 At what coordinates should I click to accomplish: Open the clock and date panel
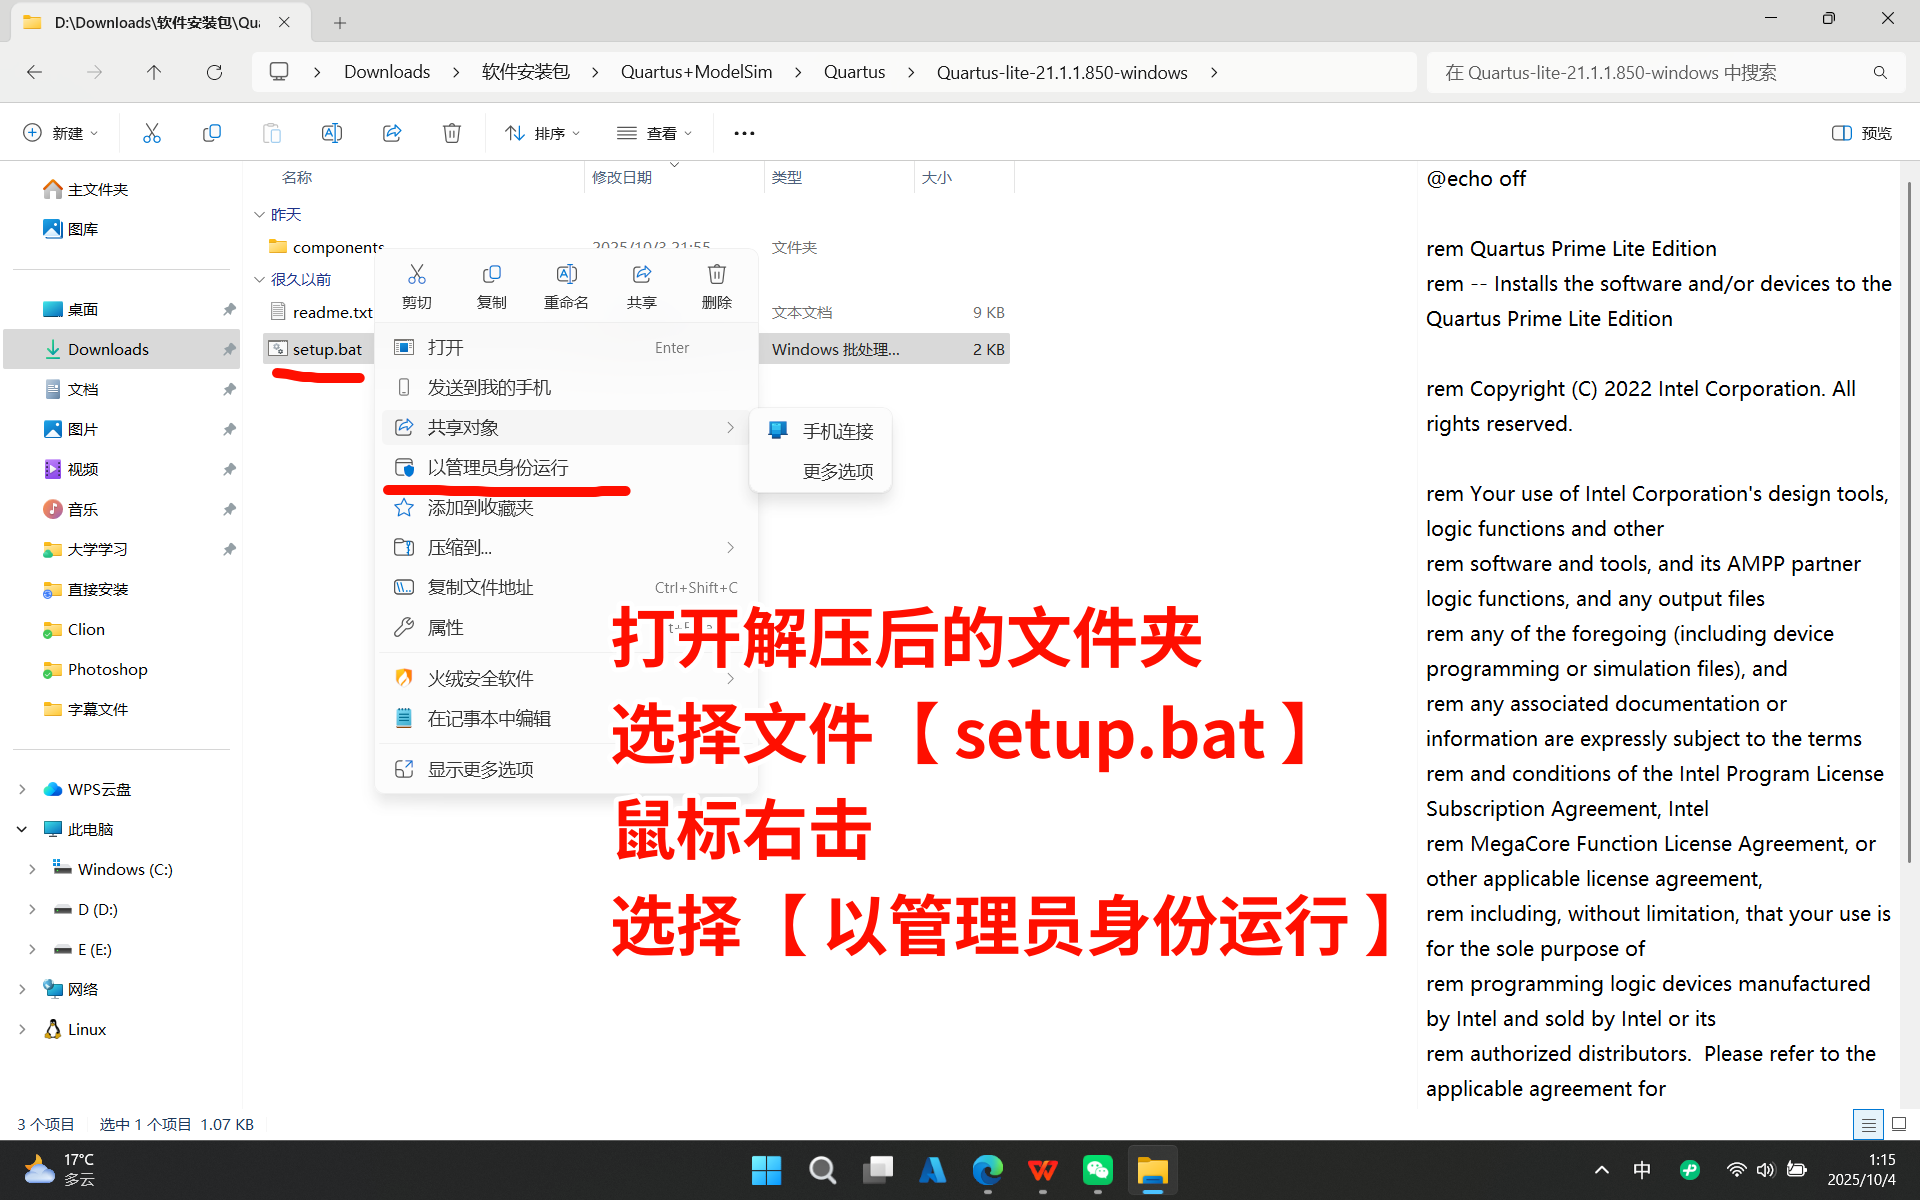1861,1170
